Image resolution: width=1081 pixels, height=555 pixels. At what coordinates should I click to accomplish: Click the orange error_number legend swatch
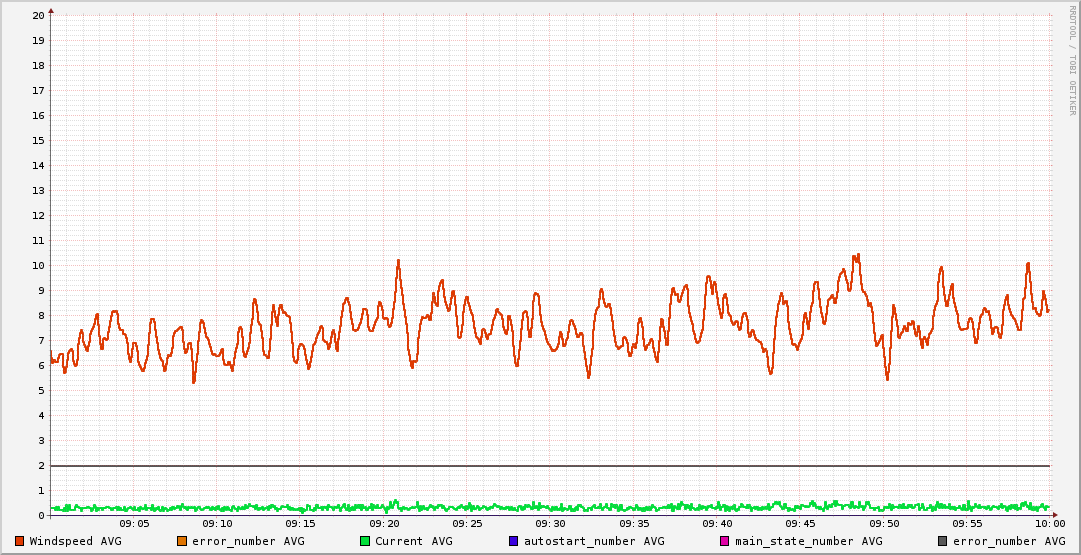point(181,541)
